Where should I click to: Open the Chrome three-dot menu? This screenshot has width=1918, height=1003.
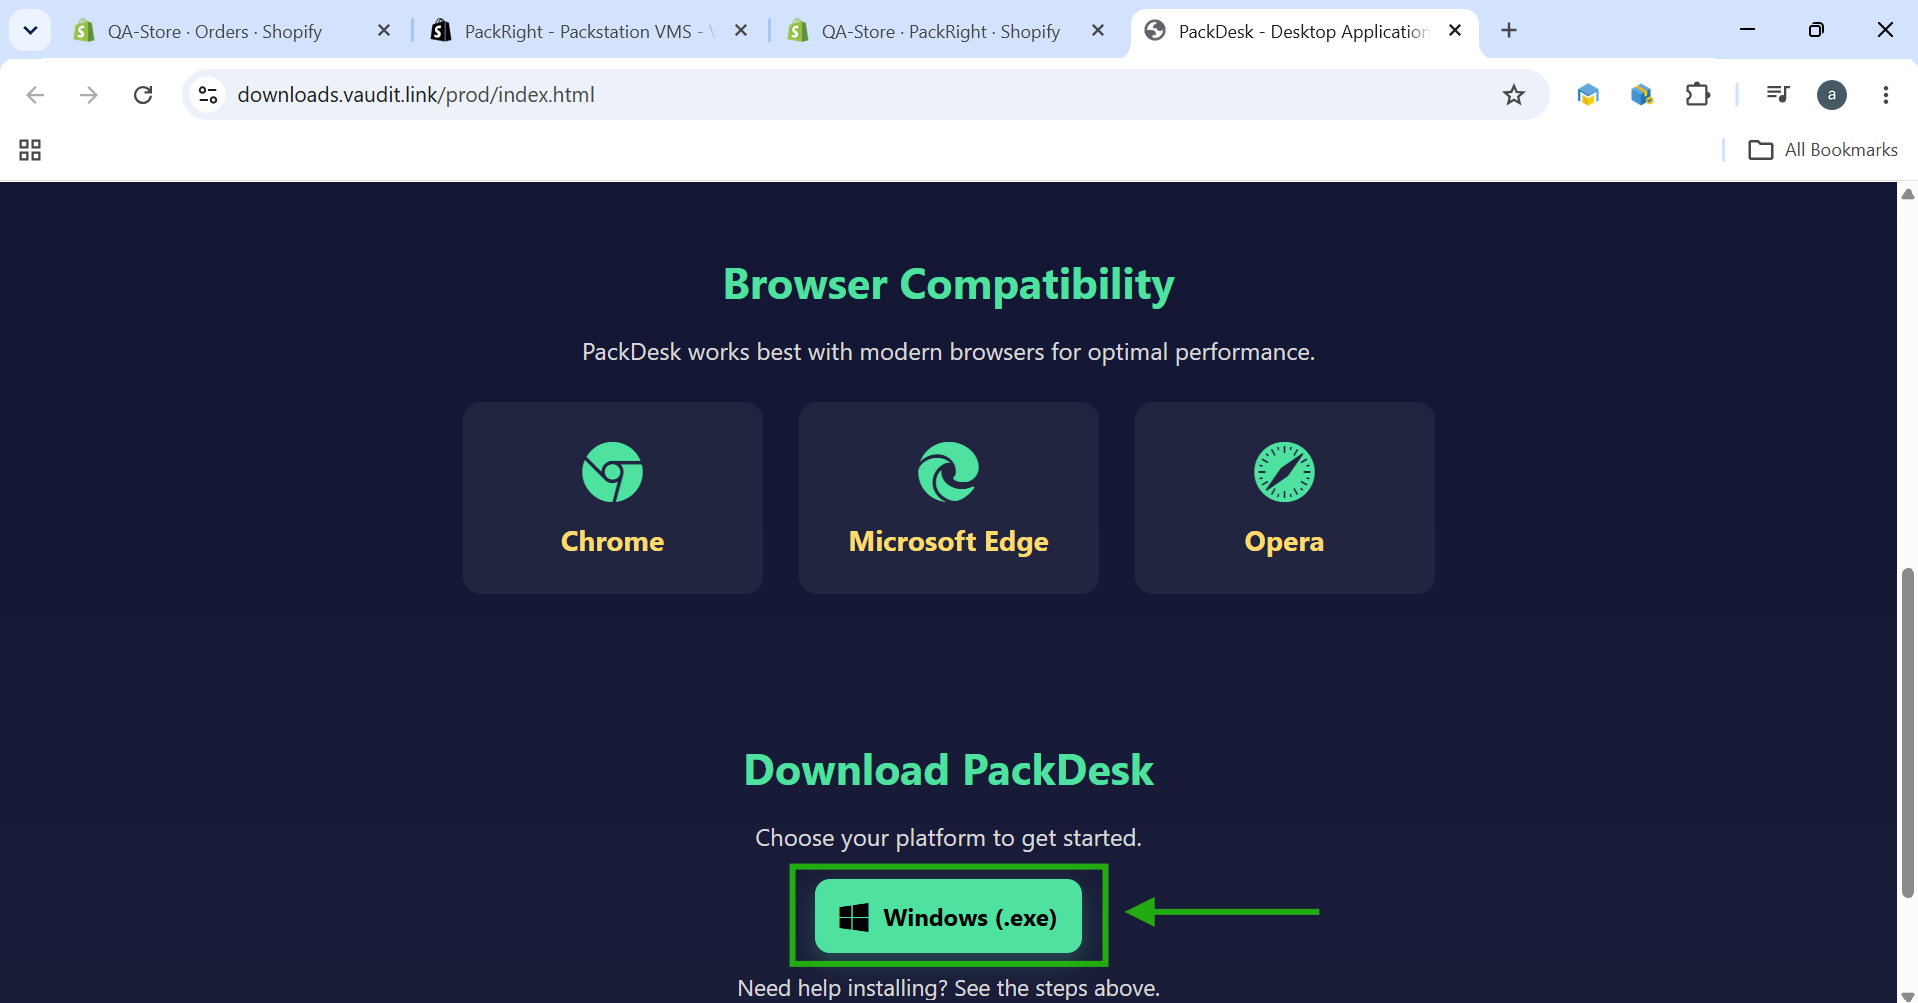tap(1886, 95)
